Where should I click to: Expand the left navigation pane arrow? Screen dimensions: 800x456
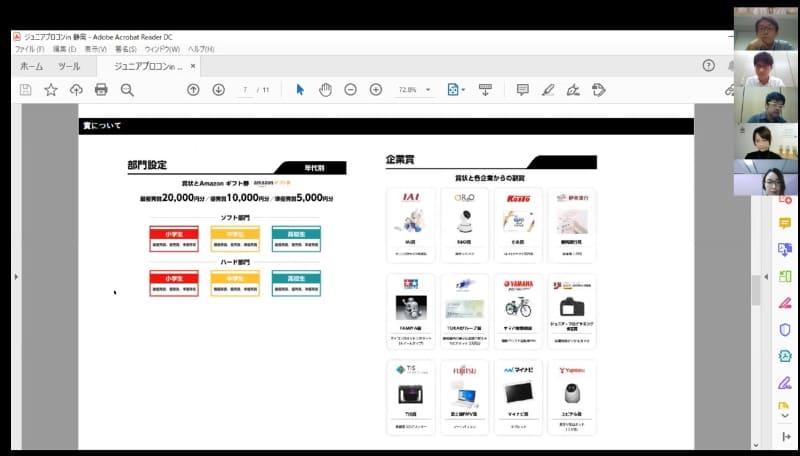point(16,276)
